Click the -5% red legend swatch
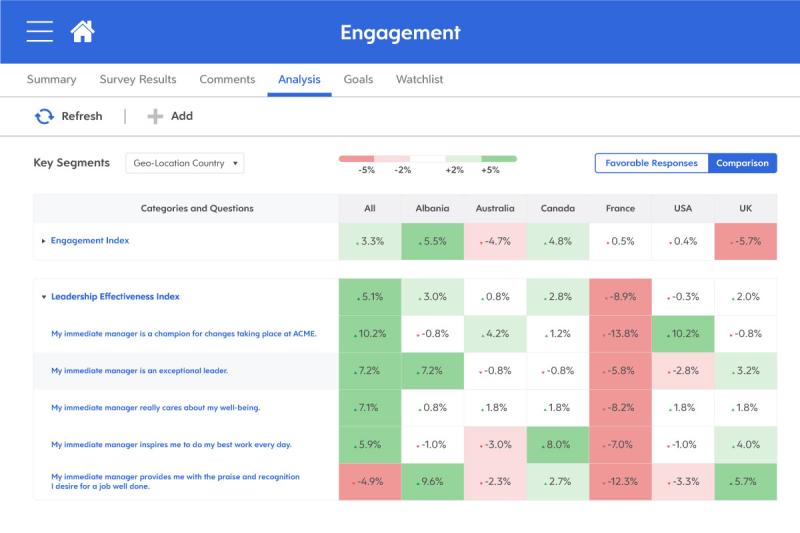The height and width of the screenshot is (533, 800). (x=357, y=159)
